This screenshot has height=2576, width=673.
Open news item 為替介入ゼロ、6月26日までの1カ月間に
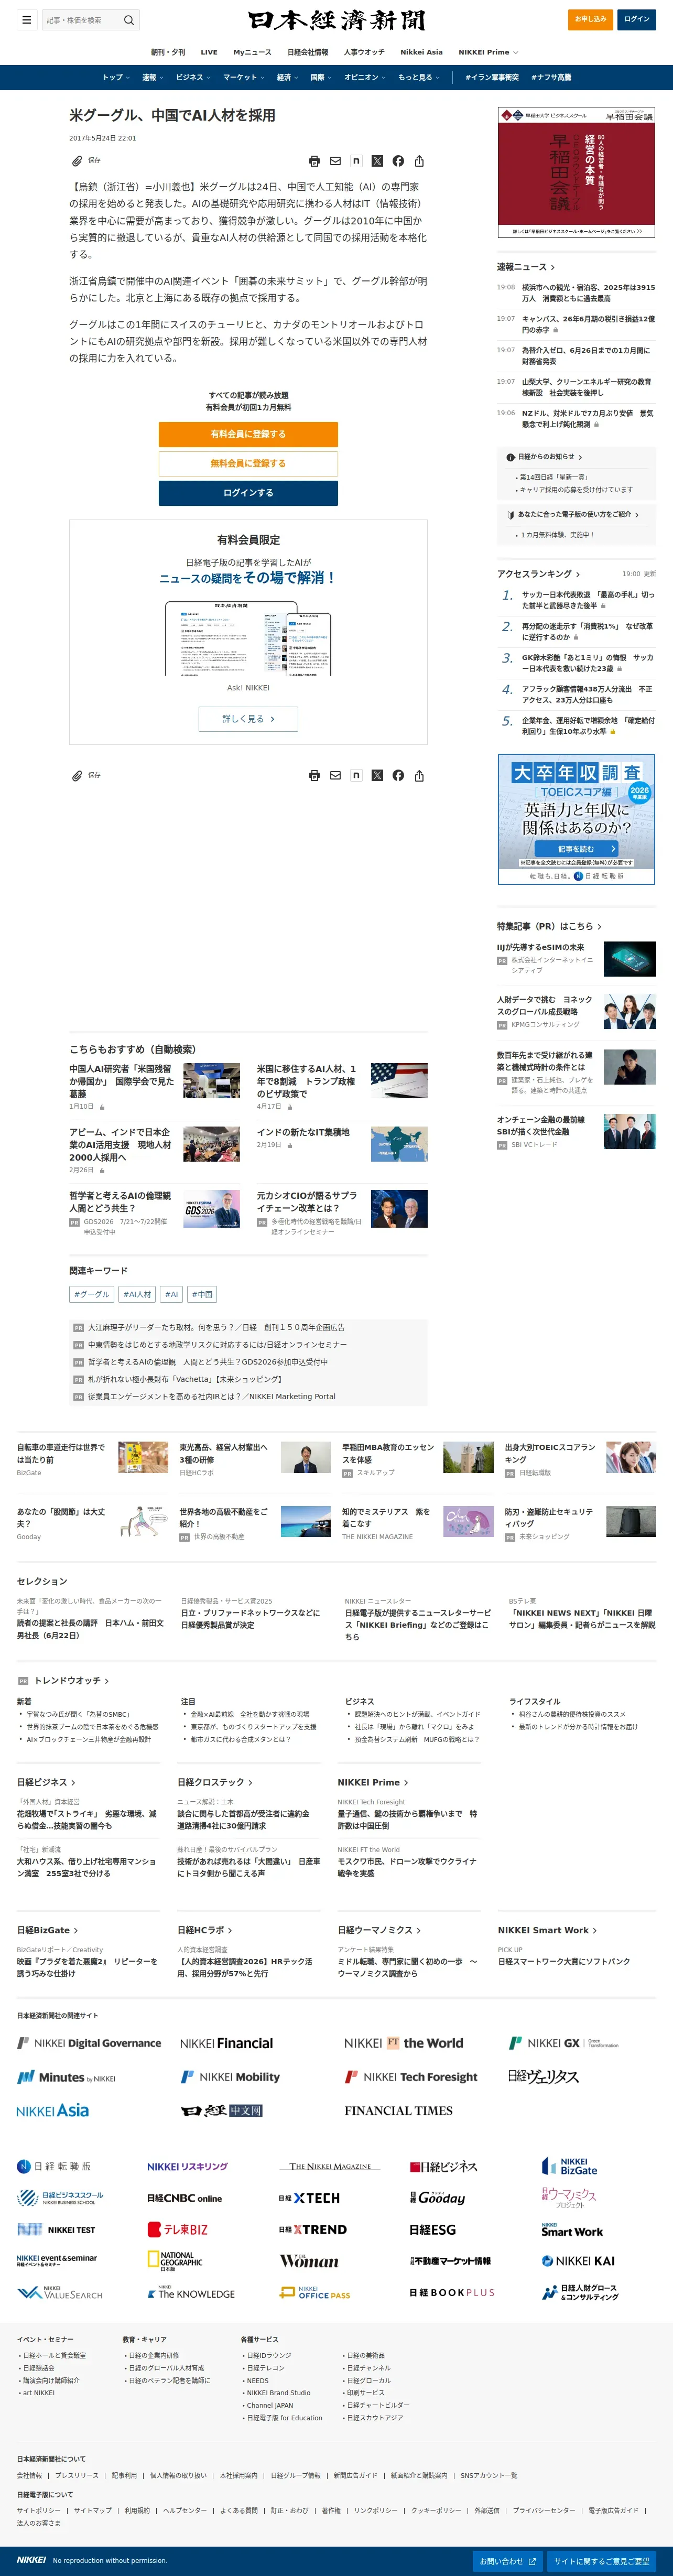coord(587,356)
